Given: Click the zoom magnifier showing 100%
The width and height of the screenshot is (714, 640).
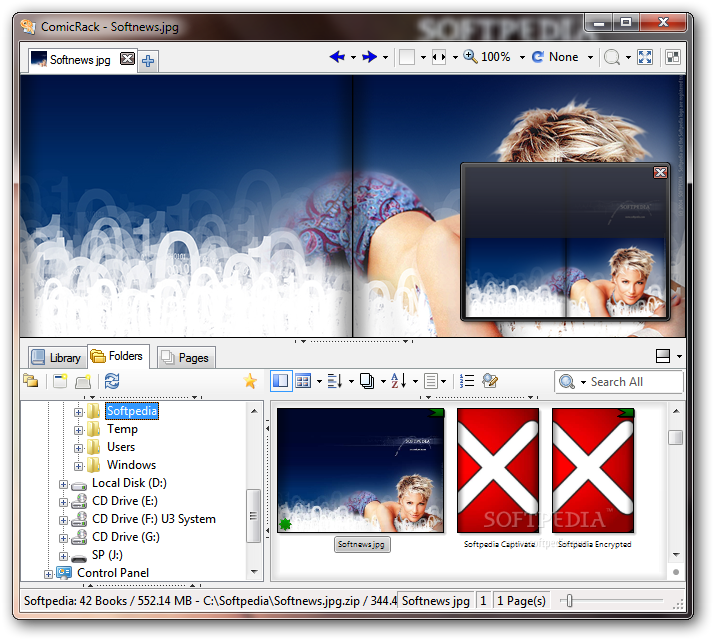Looking at the screenshot, I should click(470, 56).
